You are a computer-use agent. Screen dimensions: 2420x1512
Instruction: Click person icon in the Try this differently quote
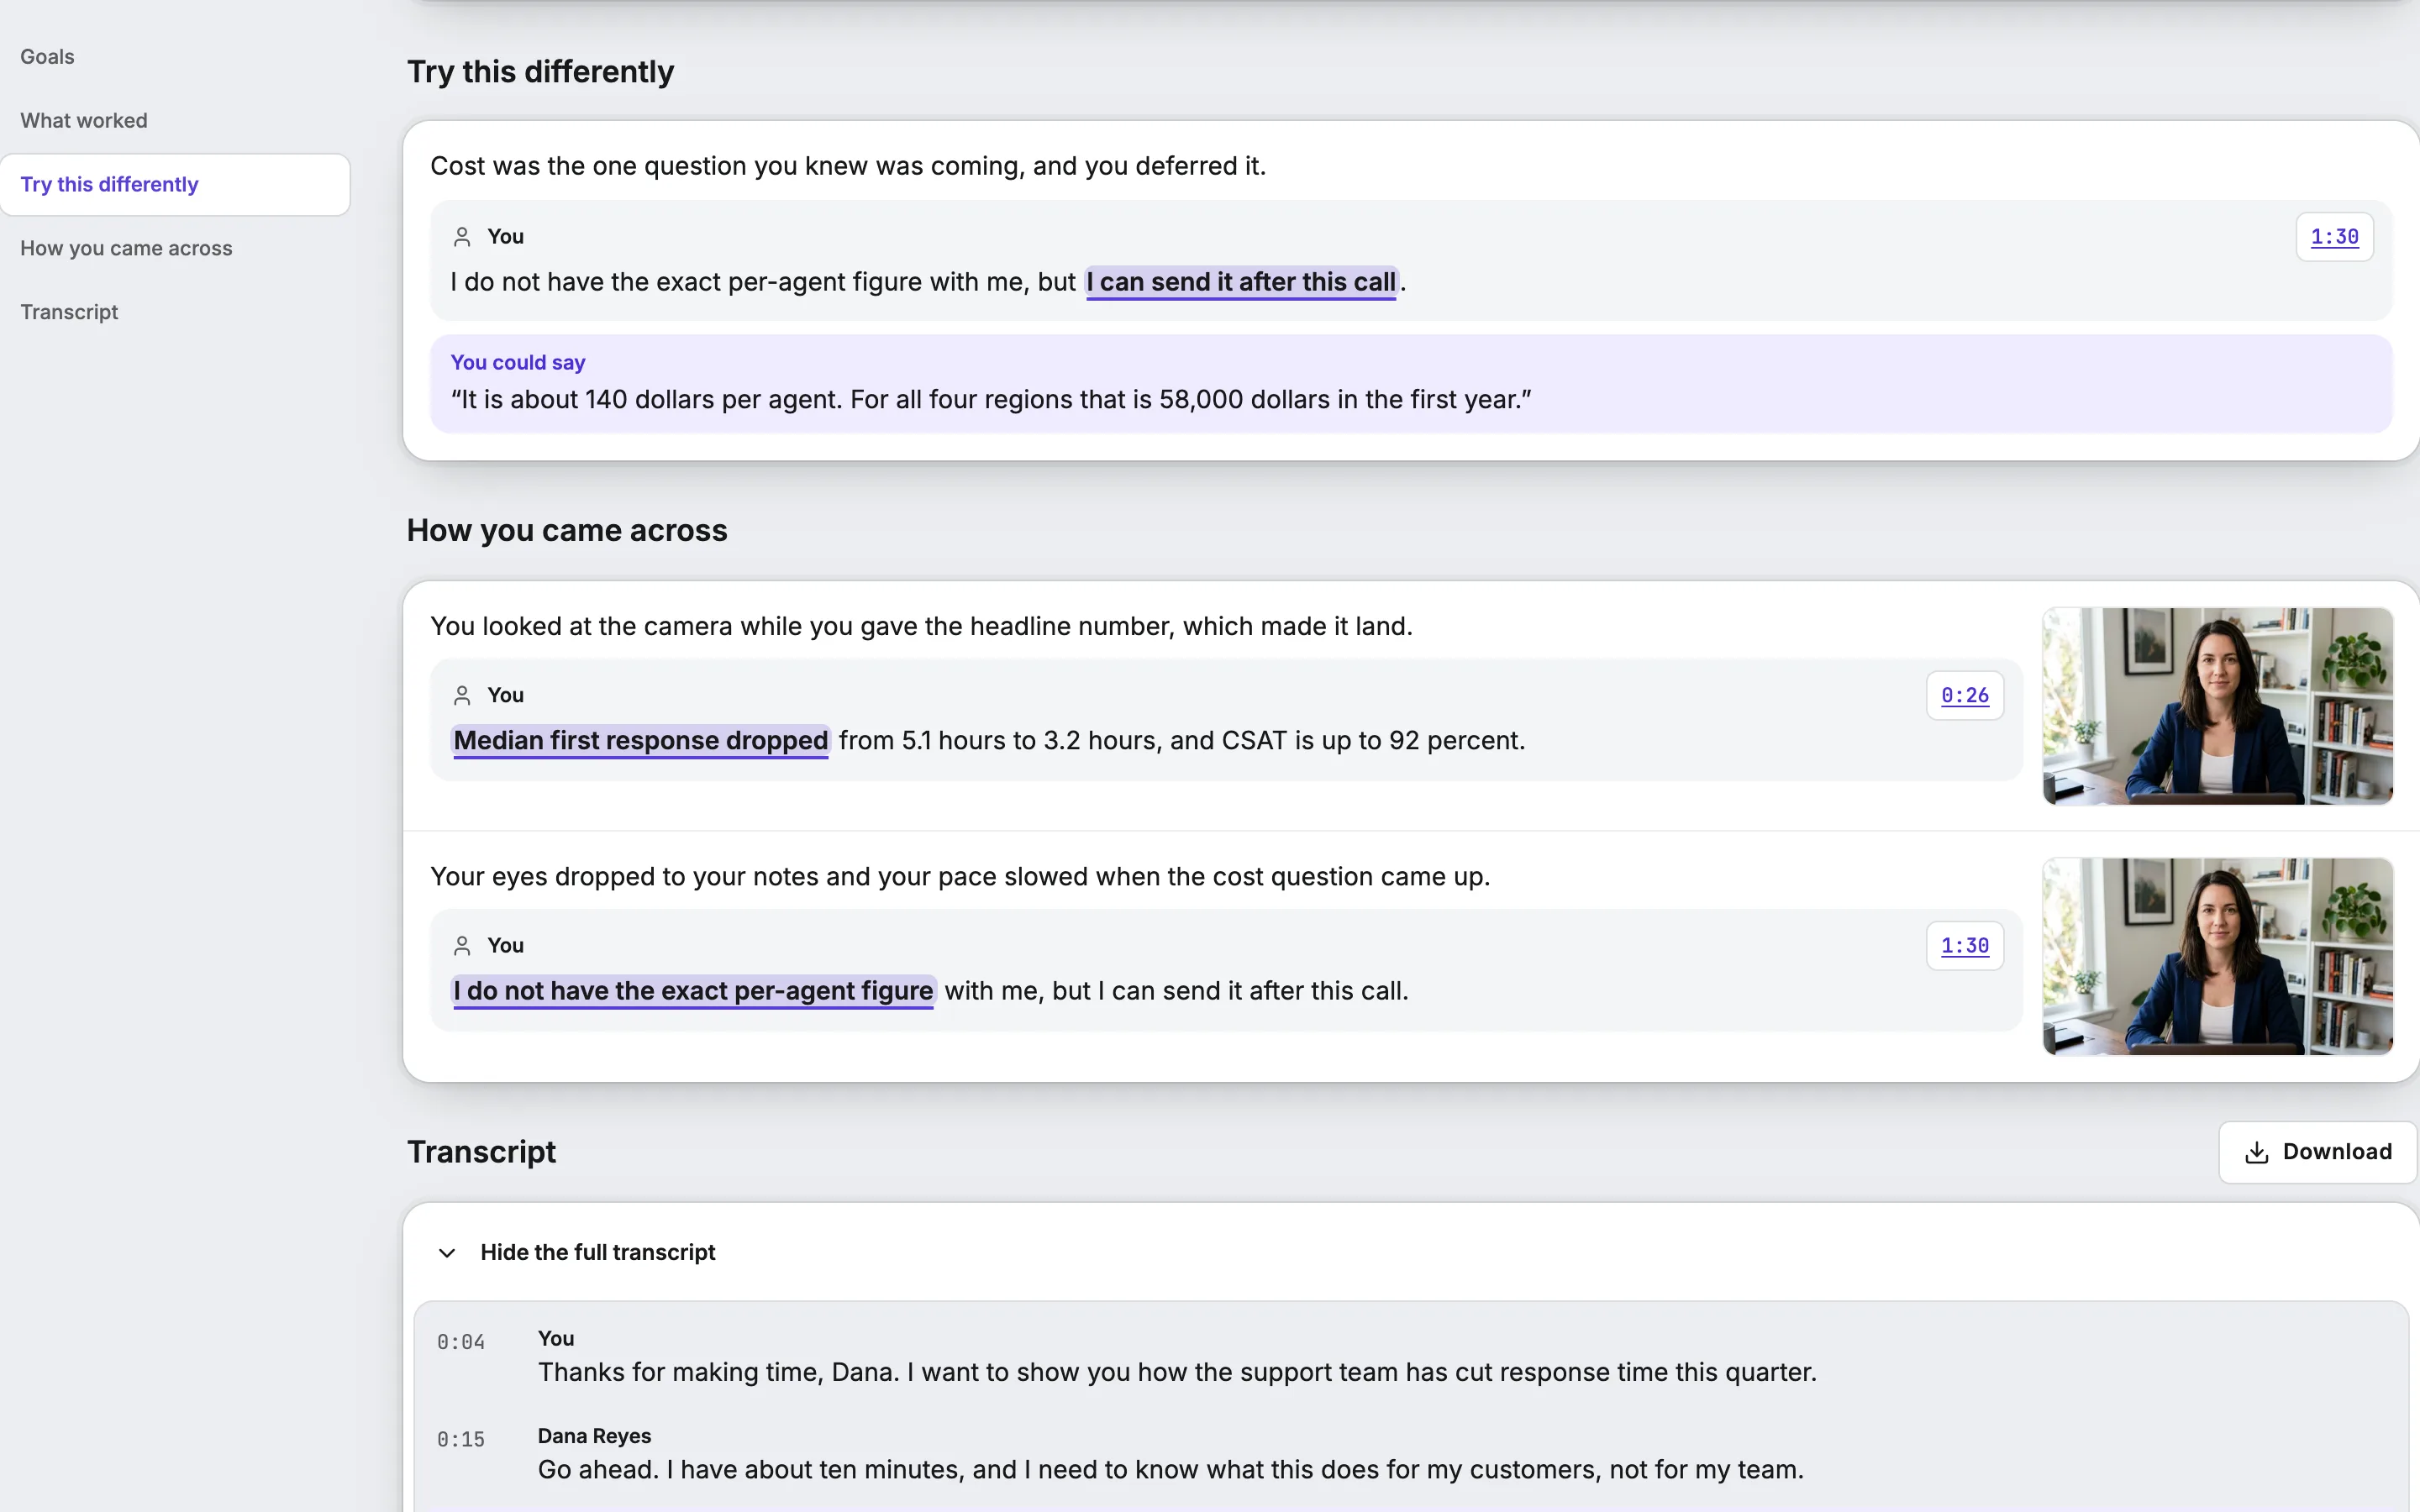pyautogui.click(x=462, y=237)
